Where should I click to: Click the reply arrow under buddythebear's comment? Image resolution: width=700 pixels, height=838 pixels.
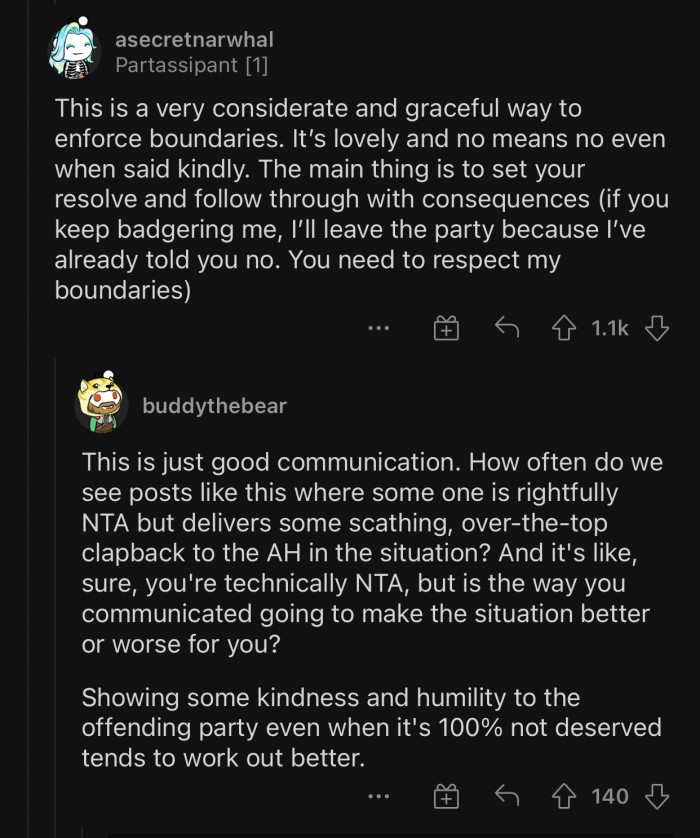[x=507, y=796]
